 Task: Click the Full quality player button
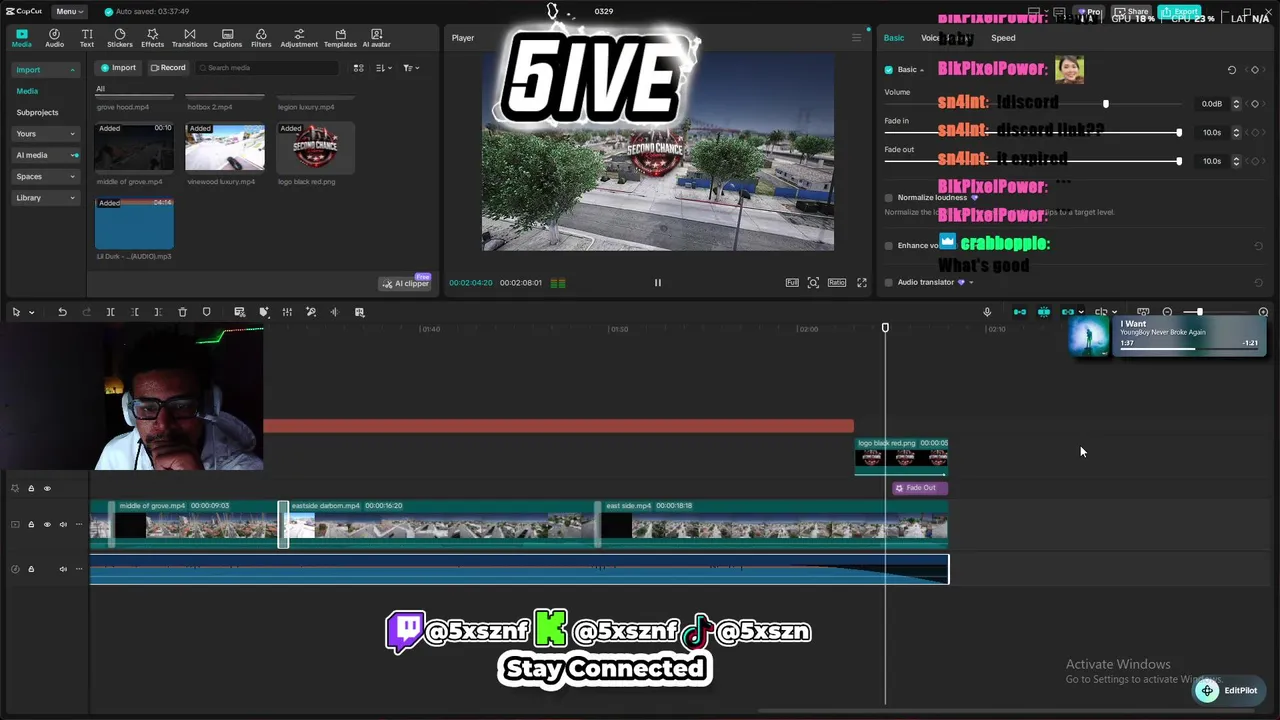[x=792, y=283]
